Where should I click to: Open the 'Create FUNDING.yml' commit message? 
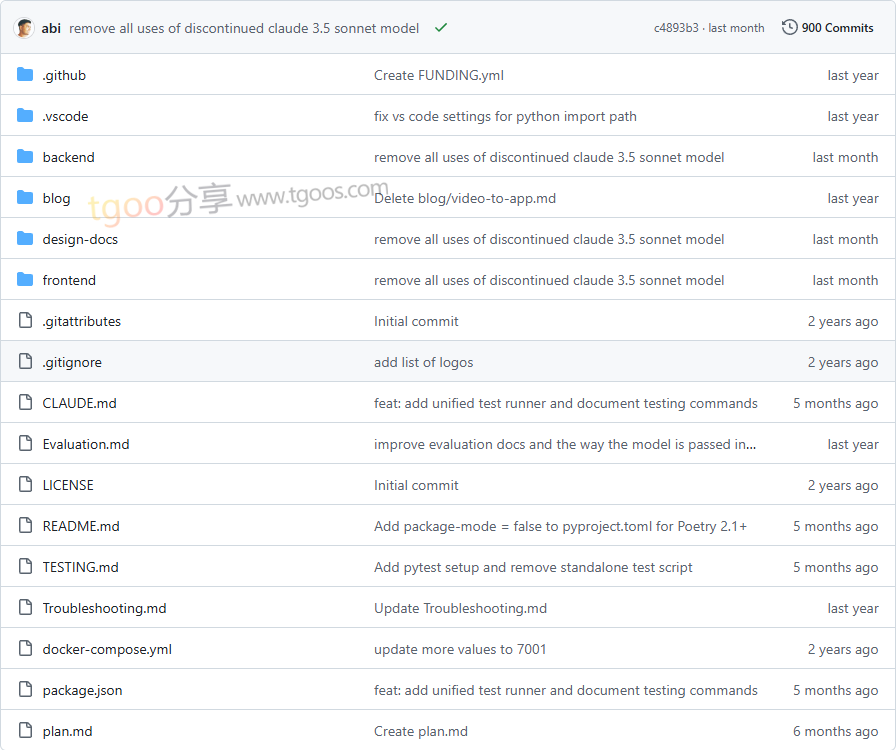point(439,75)
